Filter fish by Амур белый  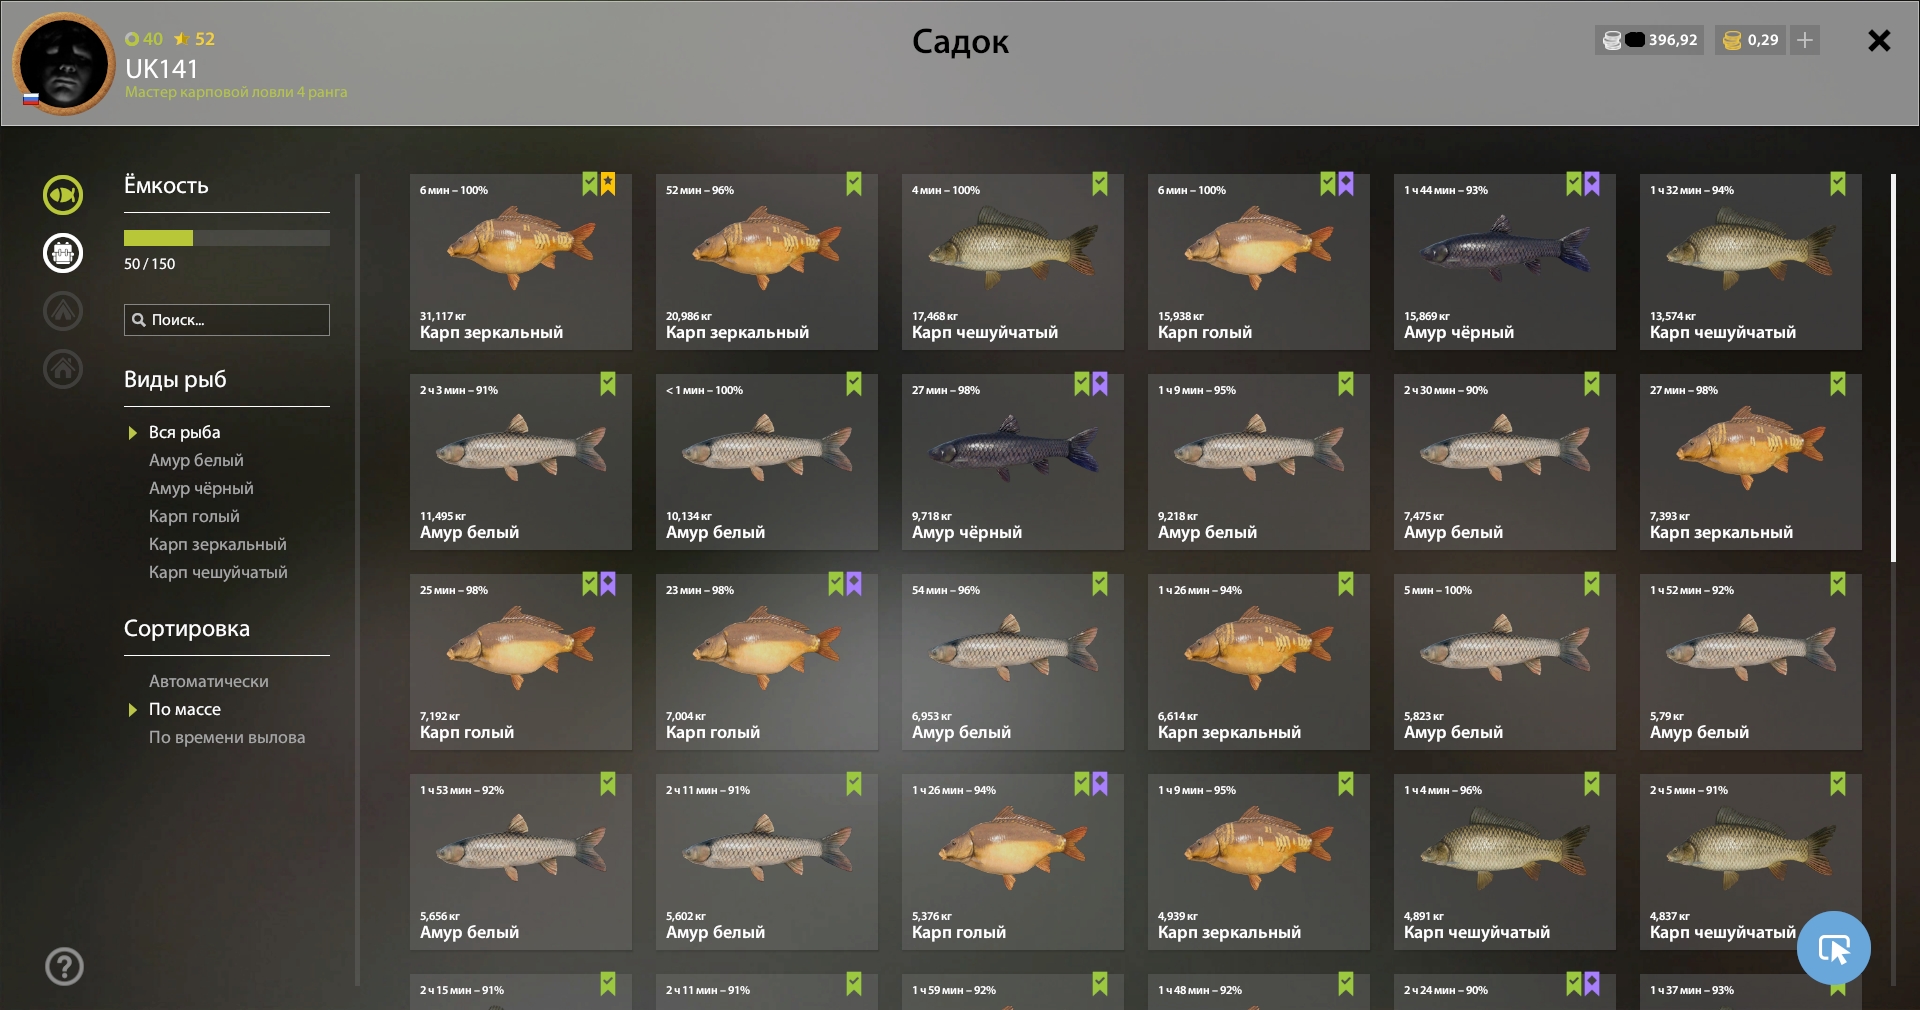(196, 460)
